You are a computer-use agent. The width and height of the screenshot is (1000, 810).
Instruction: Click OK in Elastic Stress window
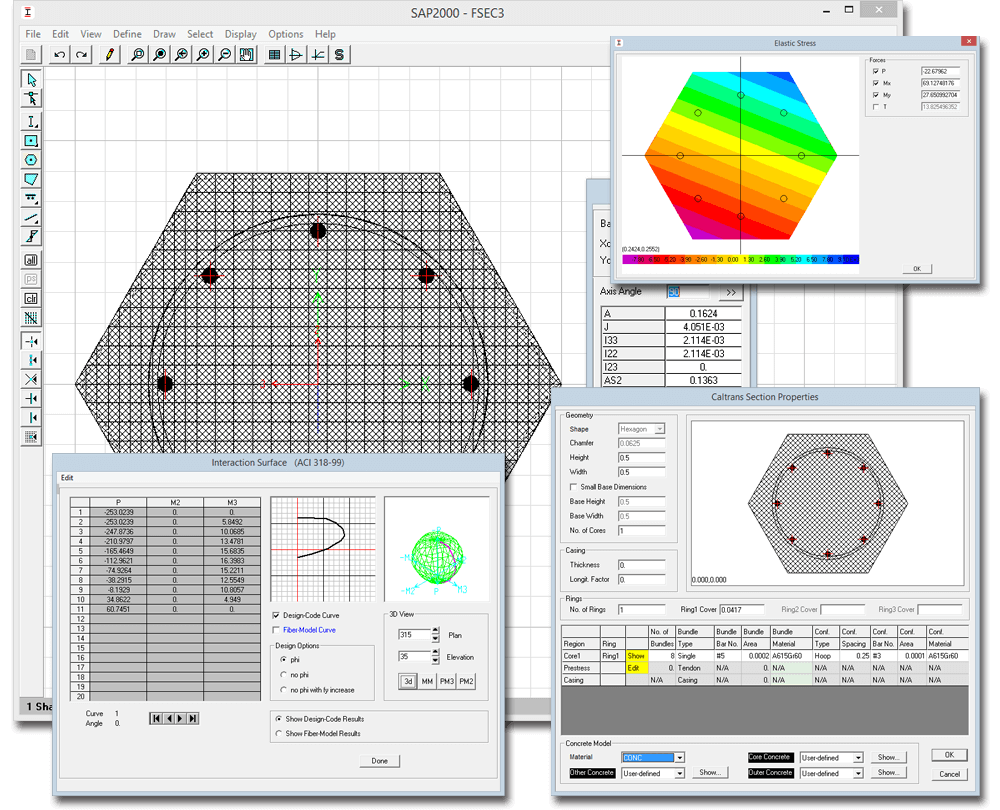point(917,269)
